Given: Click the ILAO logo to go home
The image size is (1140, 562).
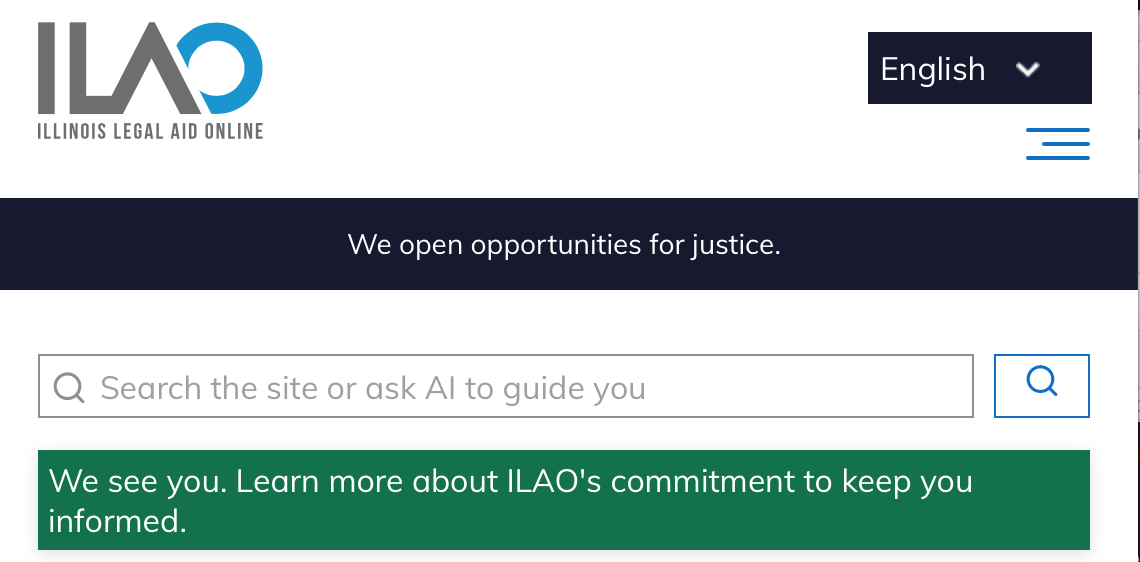Looking at the screenshot, I should 150,80.
